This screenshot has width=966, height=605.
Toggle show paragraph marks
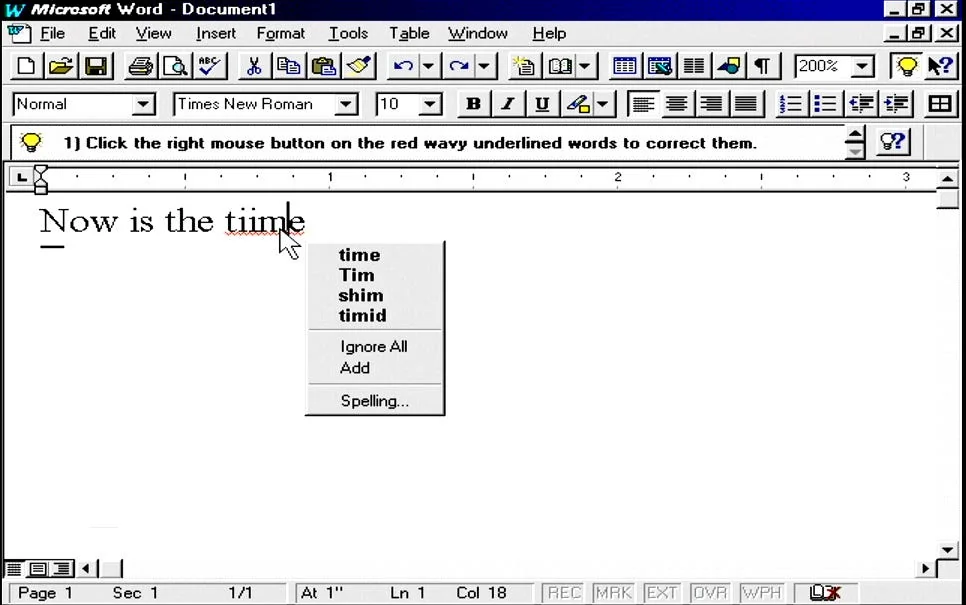(x=763, y=67)
